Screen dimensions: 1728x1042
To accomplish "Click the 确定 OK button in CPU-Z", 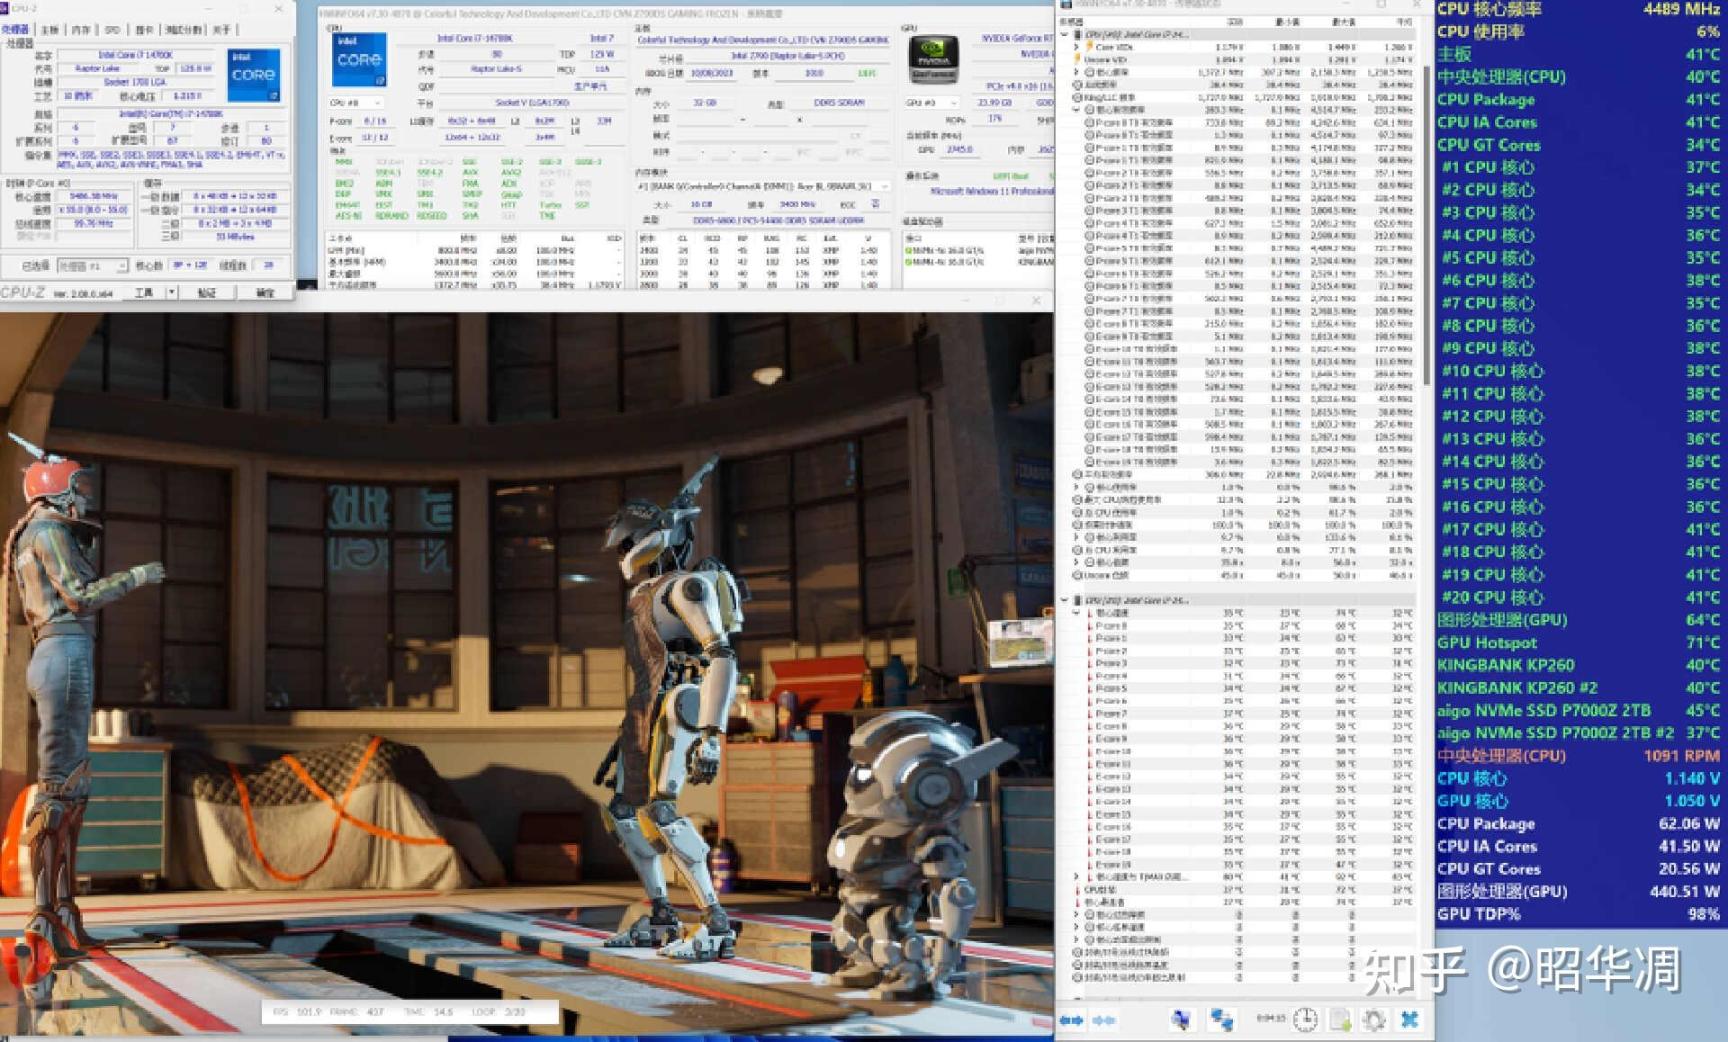I will pos(265,293).
